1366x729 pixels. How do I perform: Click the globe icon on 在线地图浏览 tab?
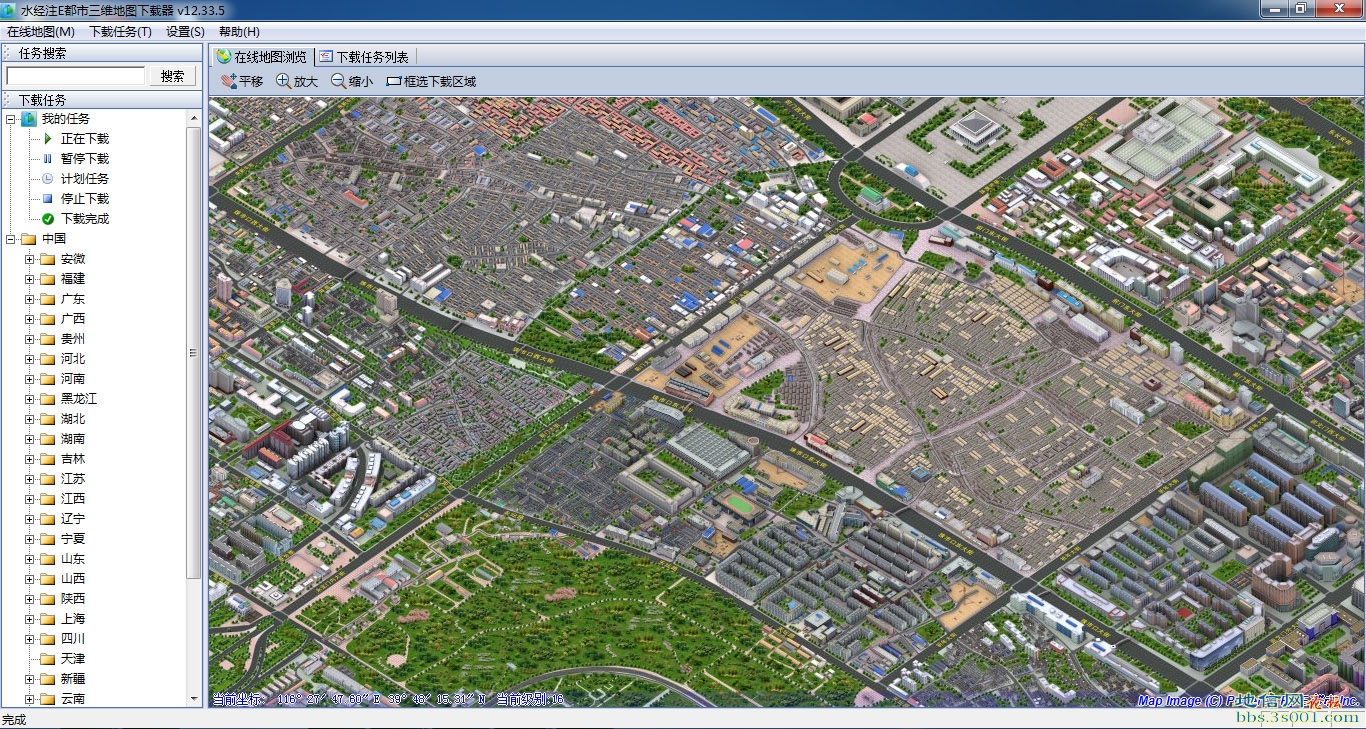[224, 57]
